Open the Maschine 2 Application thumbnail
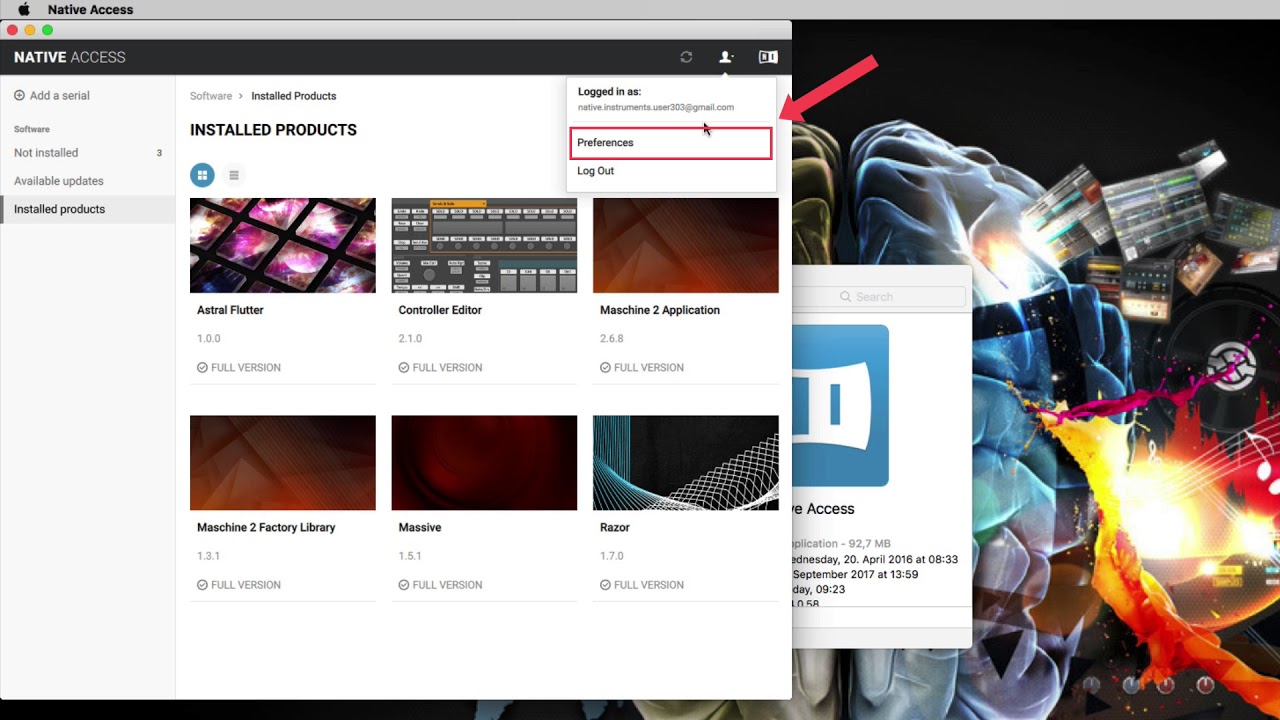Screen dimensions: 1280x720 [686, 245]
